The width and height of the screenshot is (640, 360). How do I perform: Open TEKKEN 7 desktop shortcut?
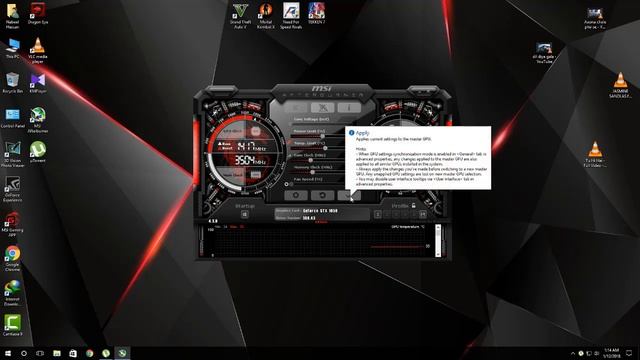[x=316, y=13]
